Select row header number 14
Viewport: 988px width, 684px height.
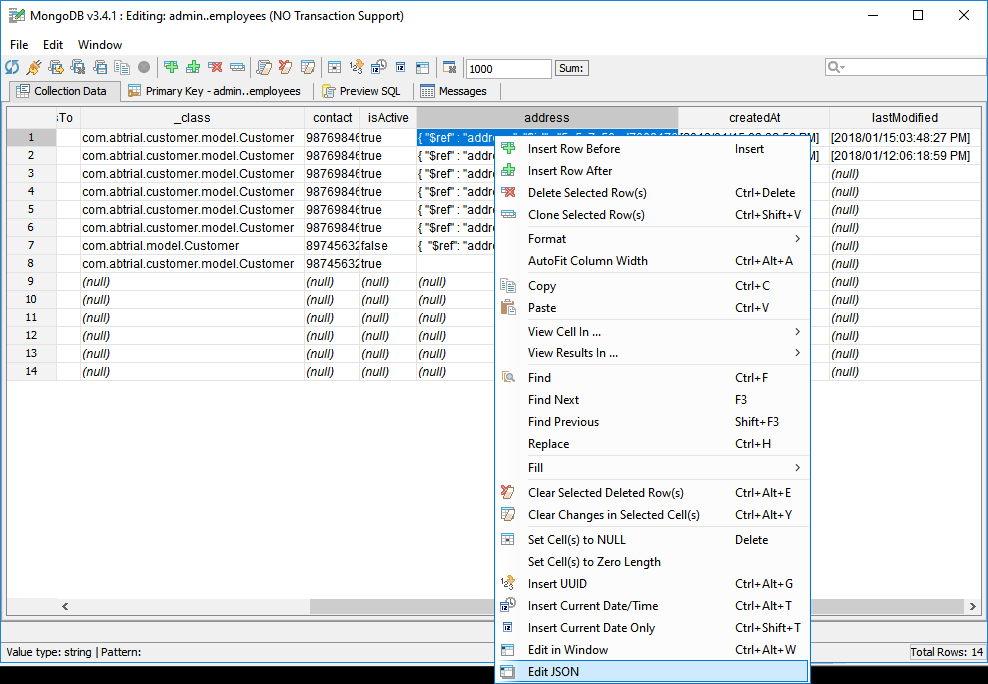point(32,372)
